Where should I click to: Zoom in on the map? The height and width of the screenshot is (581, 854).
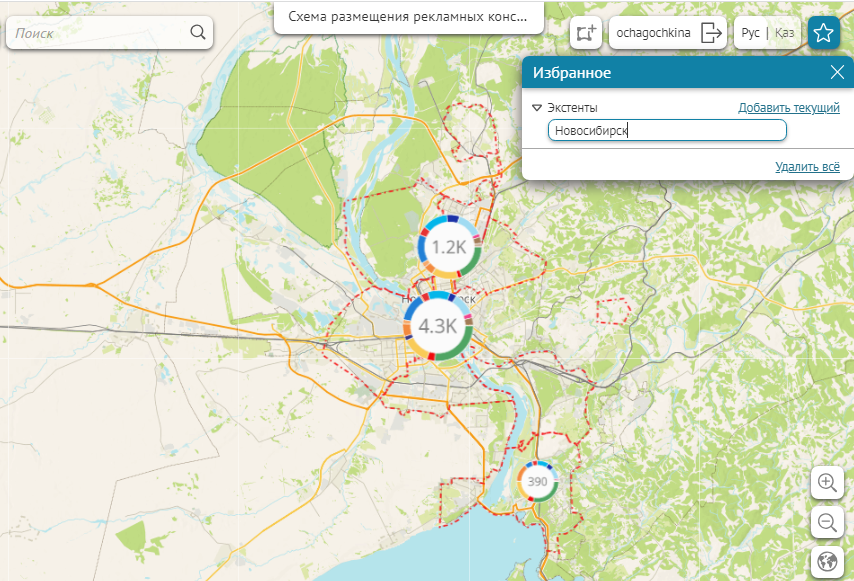(827, 483)
